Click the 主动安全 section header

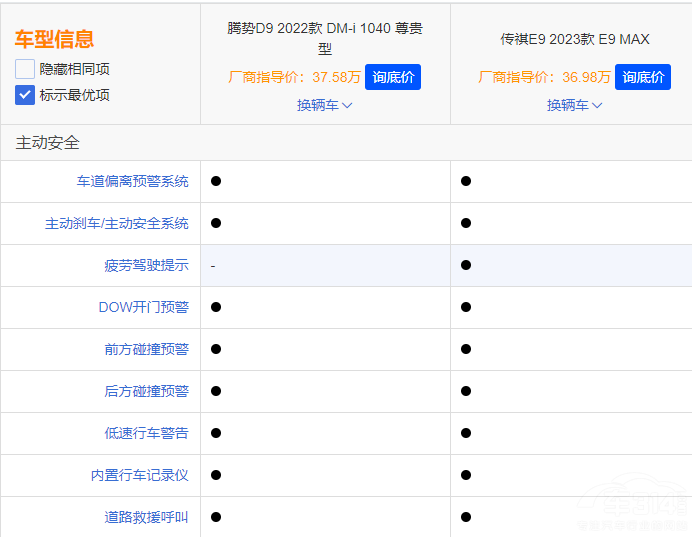(x=48, y=143)
